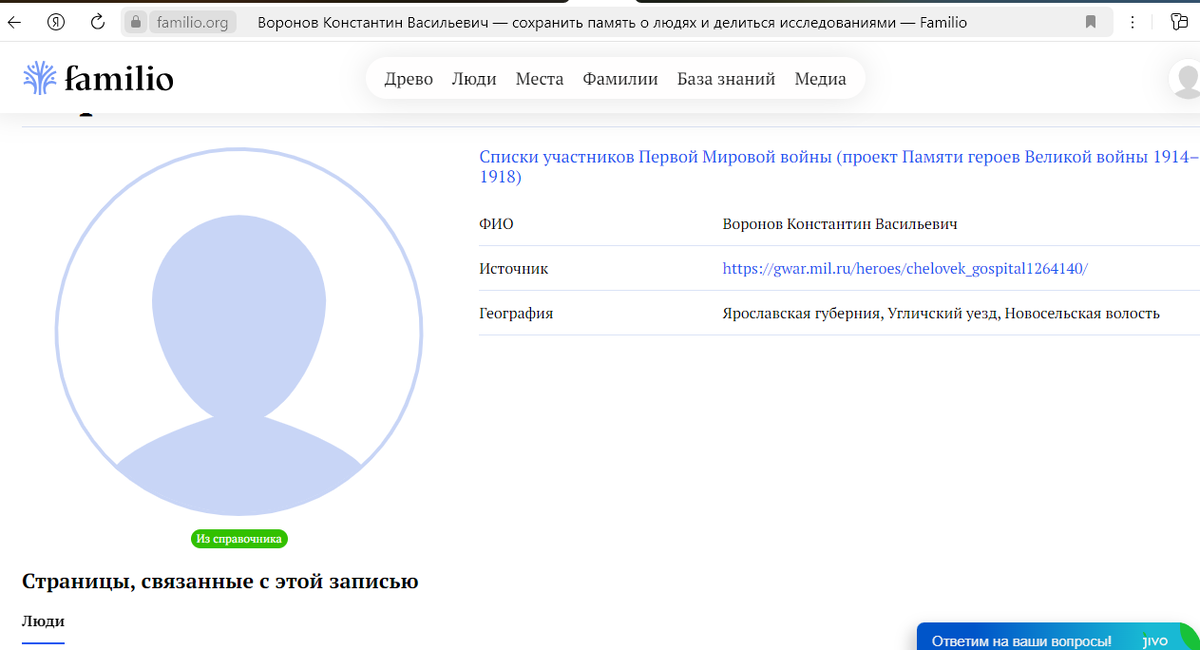Click the Источник field label
This screenshot has width=1200, height=650.
[514, 269]
